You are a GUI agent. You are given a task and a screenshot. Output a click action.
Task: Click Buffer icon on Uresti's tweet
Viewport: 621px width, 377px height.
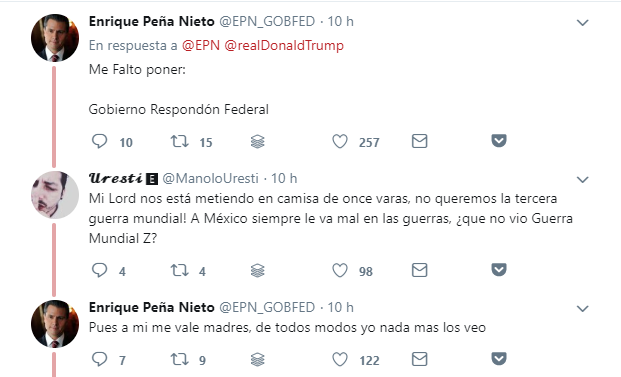[x=257, y=270]
